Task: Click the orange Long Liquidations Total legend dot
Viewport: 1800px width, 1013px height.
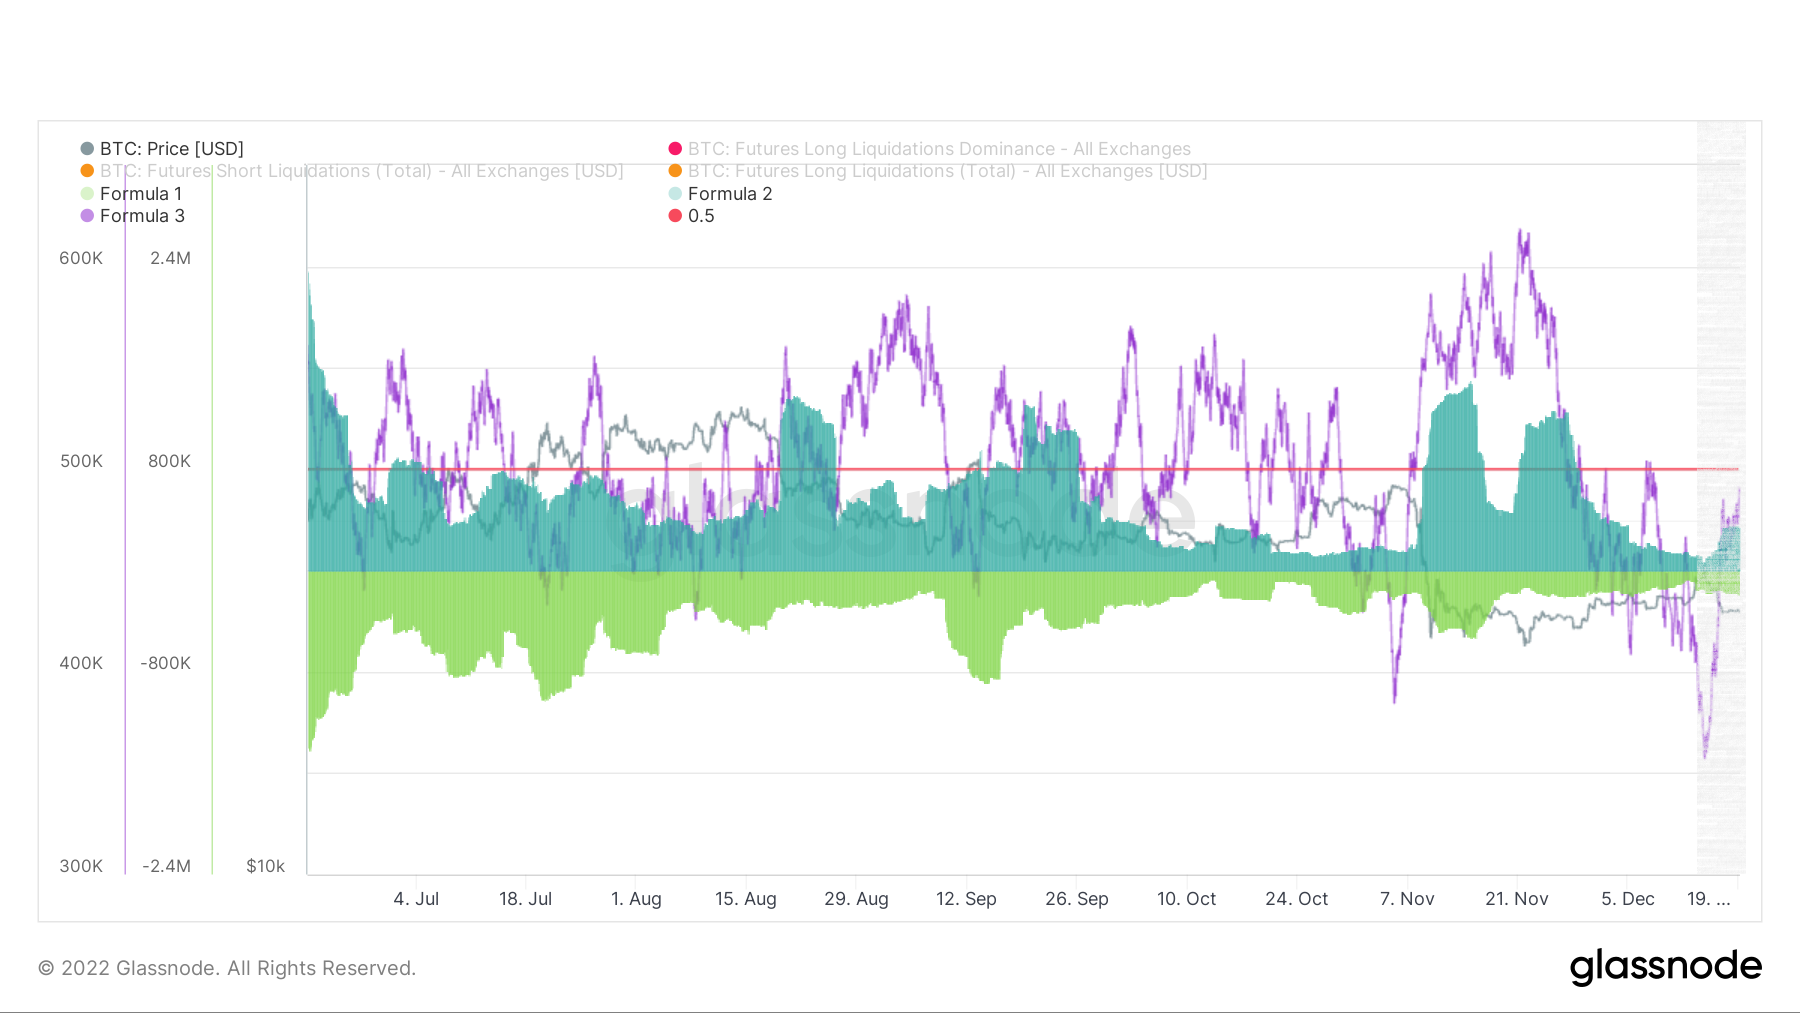Action: [675, 171]
